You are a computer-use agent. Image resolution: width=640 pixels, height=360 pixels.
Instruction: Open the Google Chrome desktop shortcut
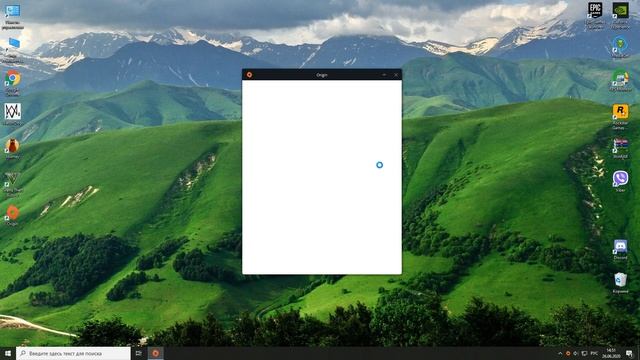coord(13,82)
